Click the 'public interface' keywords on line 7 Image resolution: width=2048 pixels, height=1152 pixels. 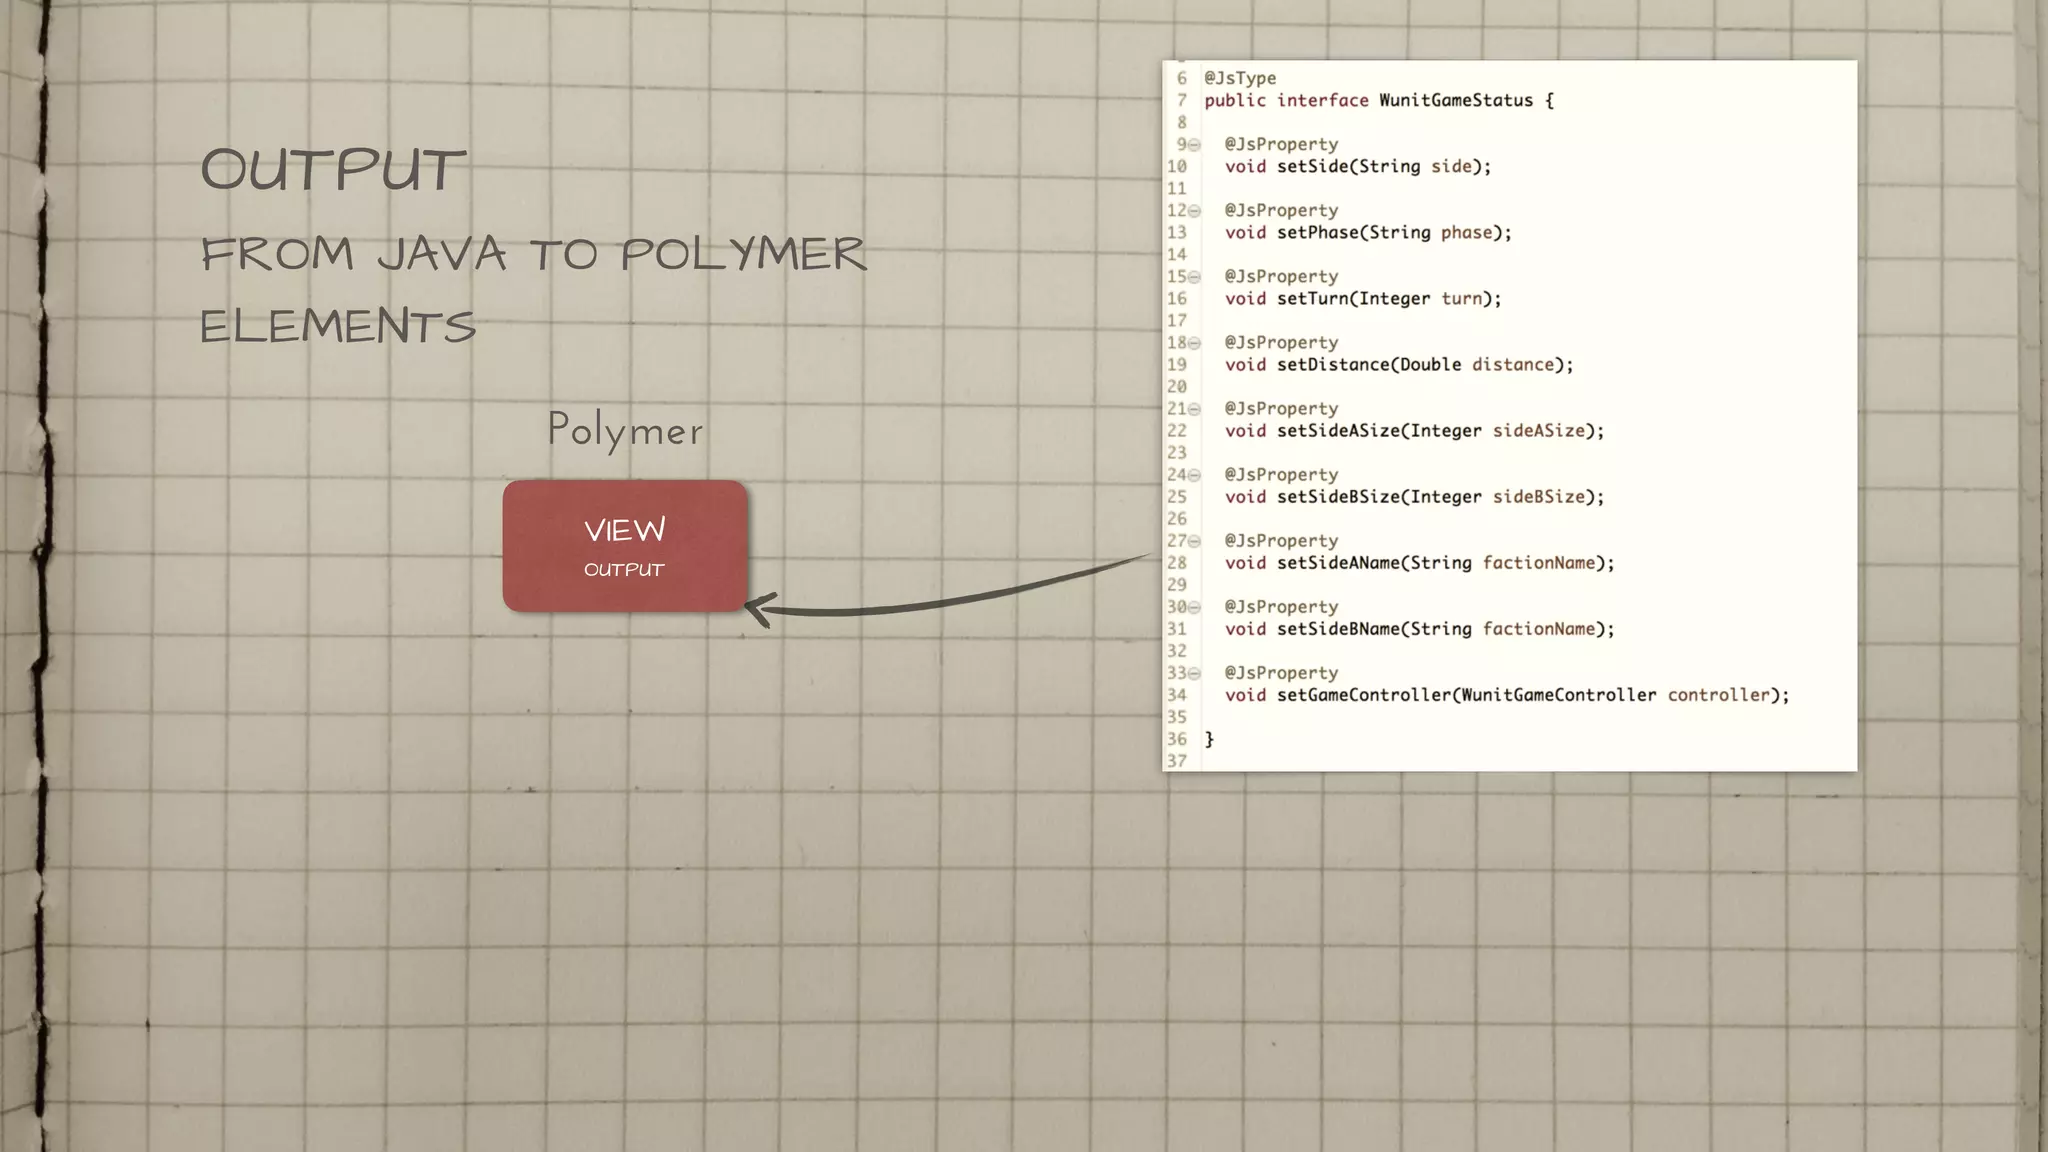pyautogui.click(x=1286, y=100)
